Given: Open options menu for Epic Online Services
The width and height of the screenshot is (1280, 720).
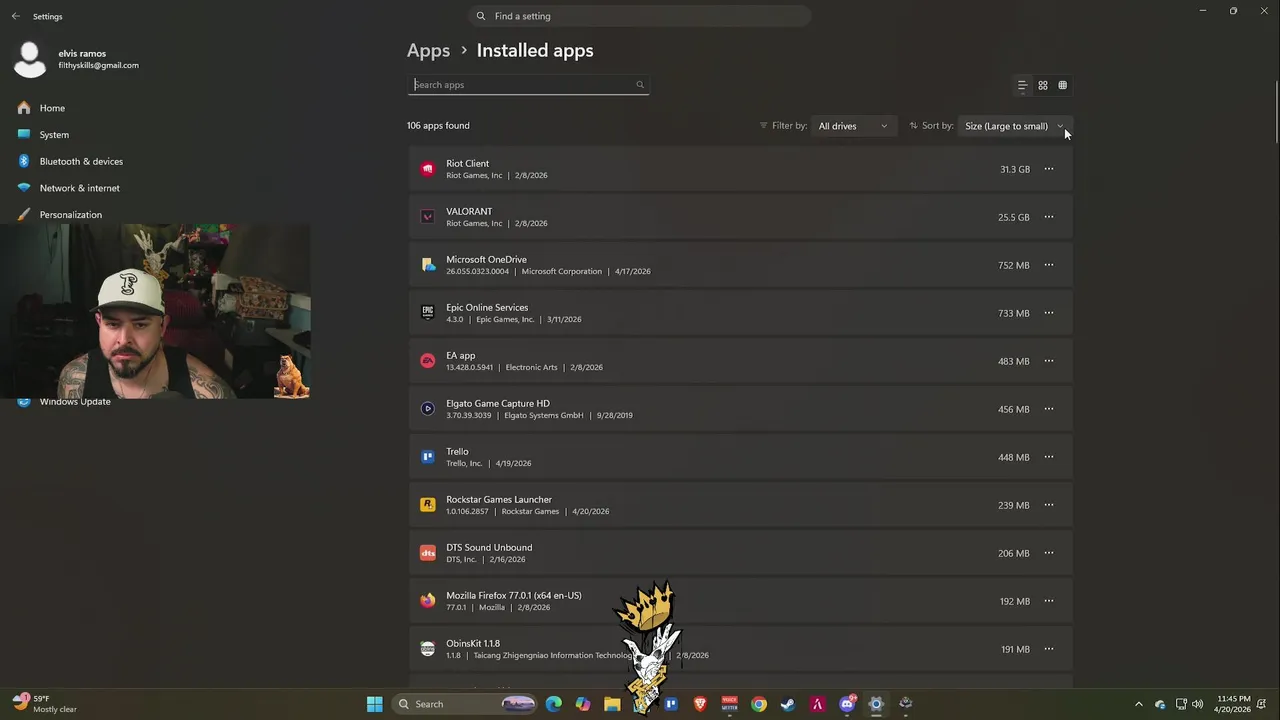Looking at the screenshot, I should (x=1049, y=313).
